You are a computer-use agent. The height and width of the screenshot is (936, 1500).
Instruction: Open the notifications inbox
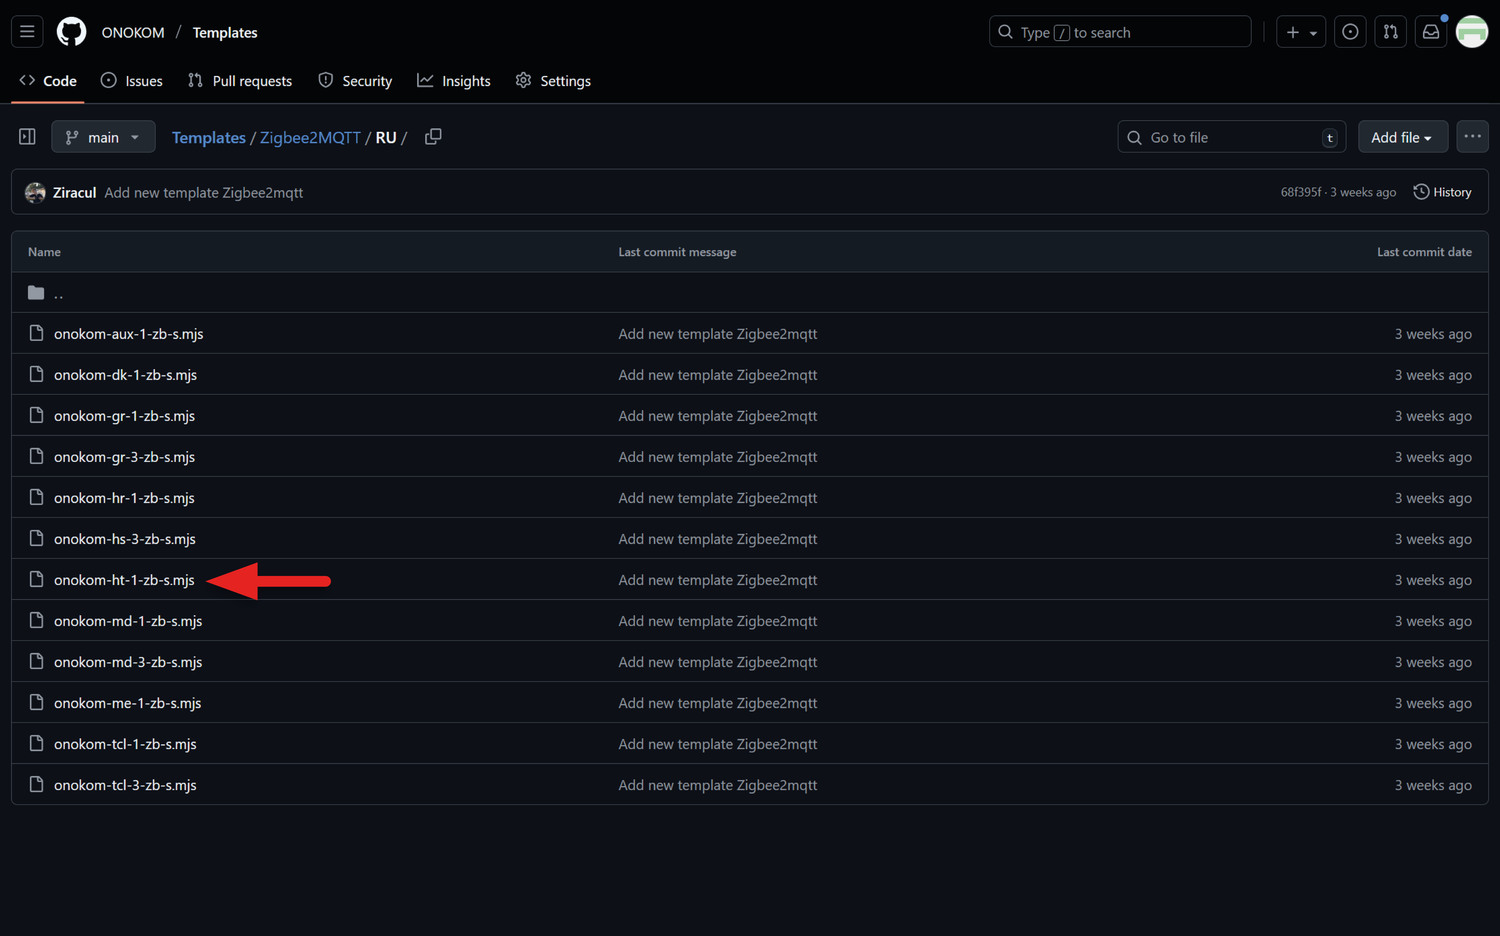click(1431, 32)
